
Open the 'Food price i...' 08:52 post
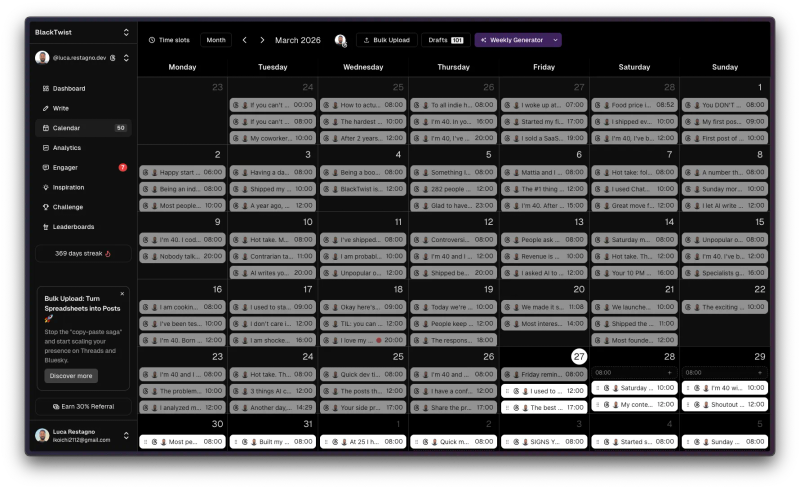coord(634,105)
